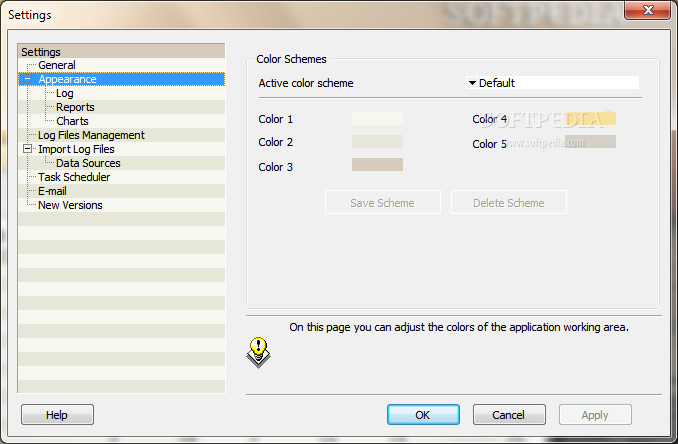The image size is (678, 444).
Task: Open E-mail settings page
Action: click(x=52, y=191)
